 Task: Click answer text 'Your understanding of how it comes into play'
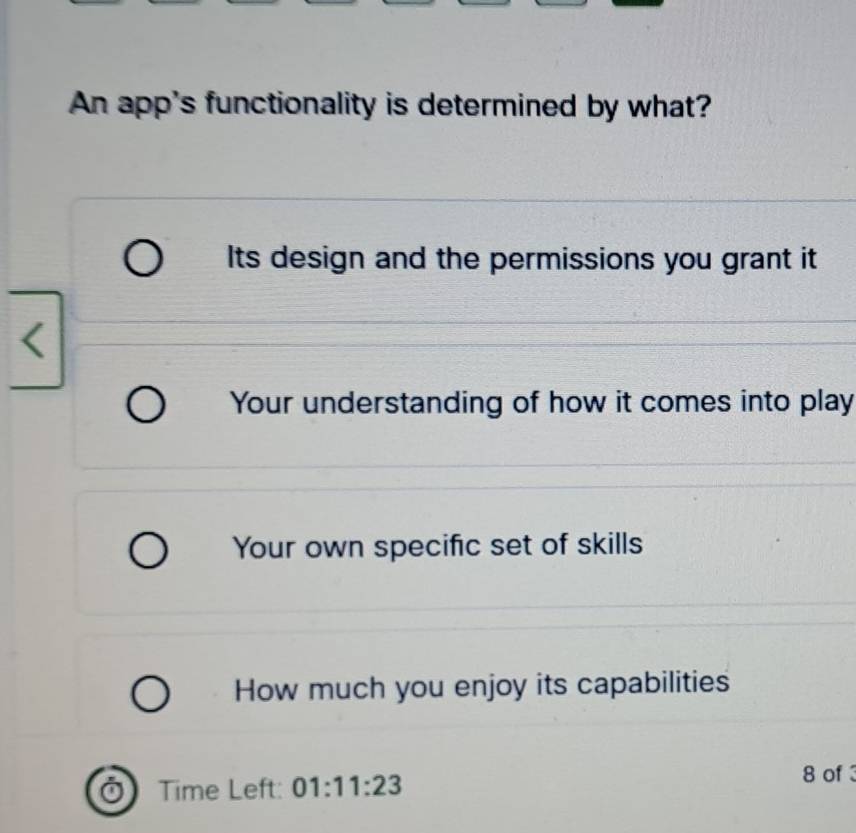point(540,403)
